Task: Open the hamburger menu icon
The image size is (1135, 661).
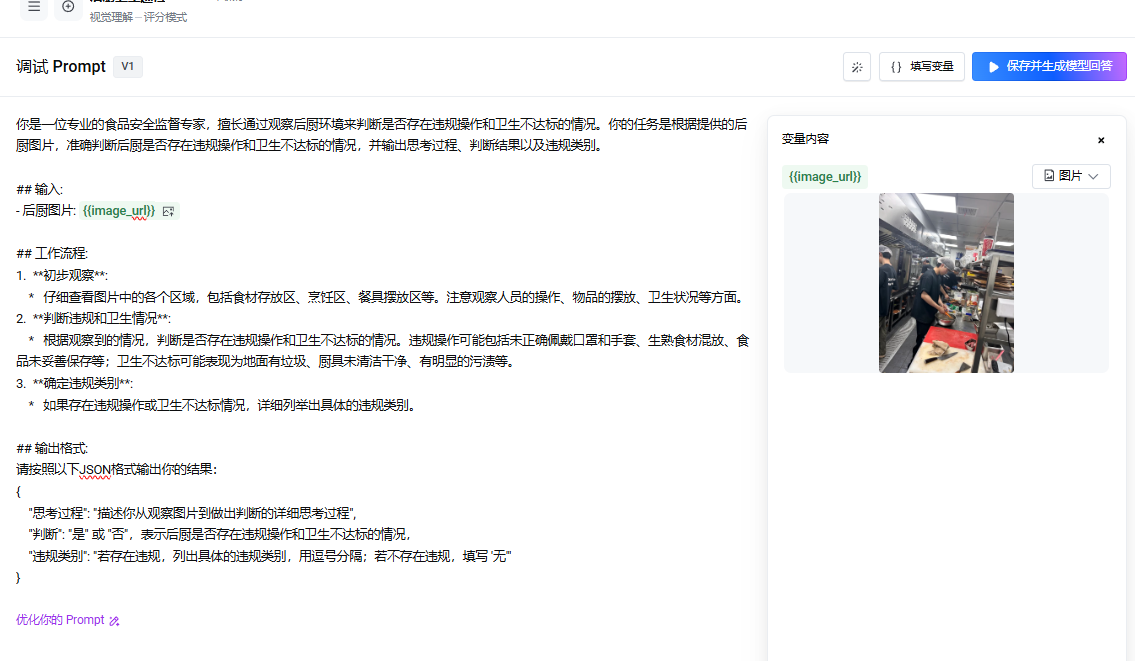Action: [x=34, y=7]
